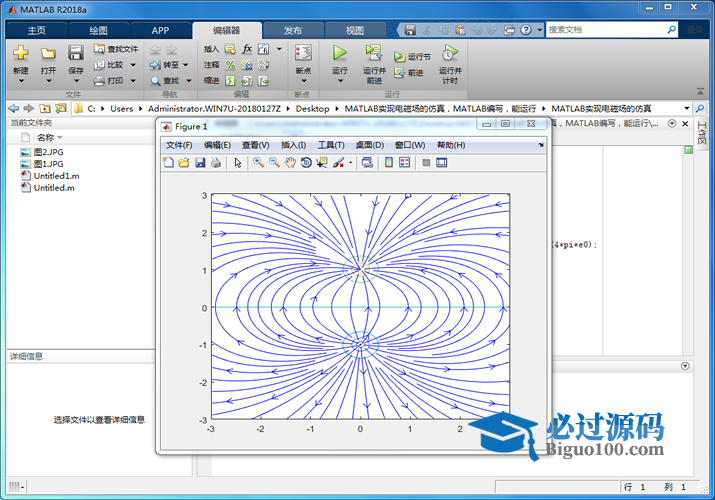This screenshot has height=500, width=715.
Task: Expand the 运行 dropdown arrow
Action: click(340, 81)
